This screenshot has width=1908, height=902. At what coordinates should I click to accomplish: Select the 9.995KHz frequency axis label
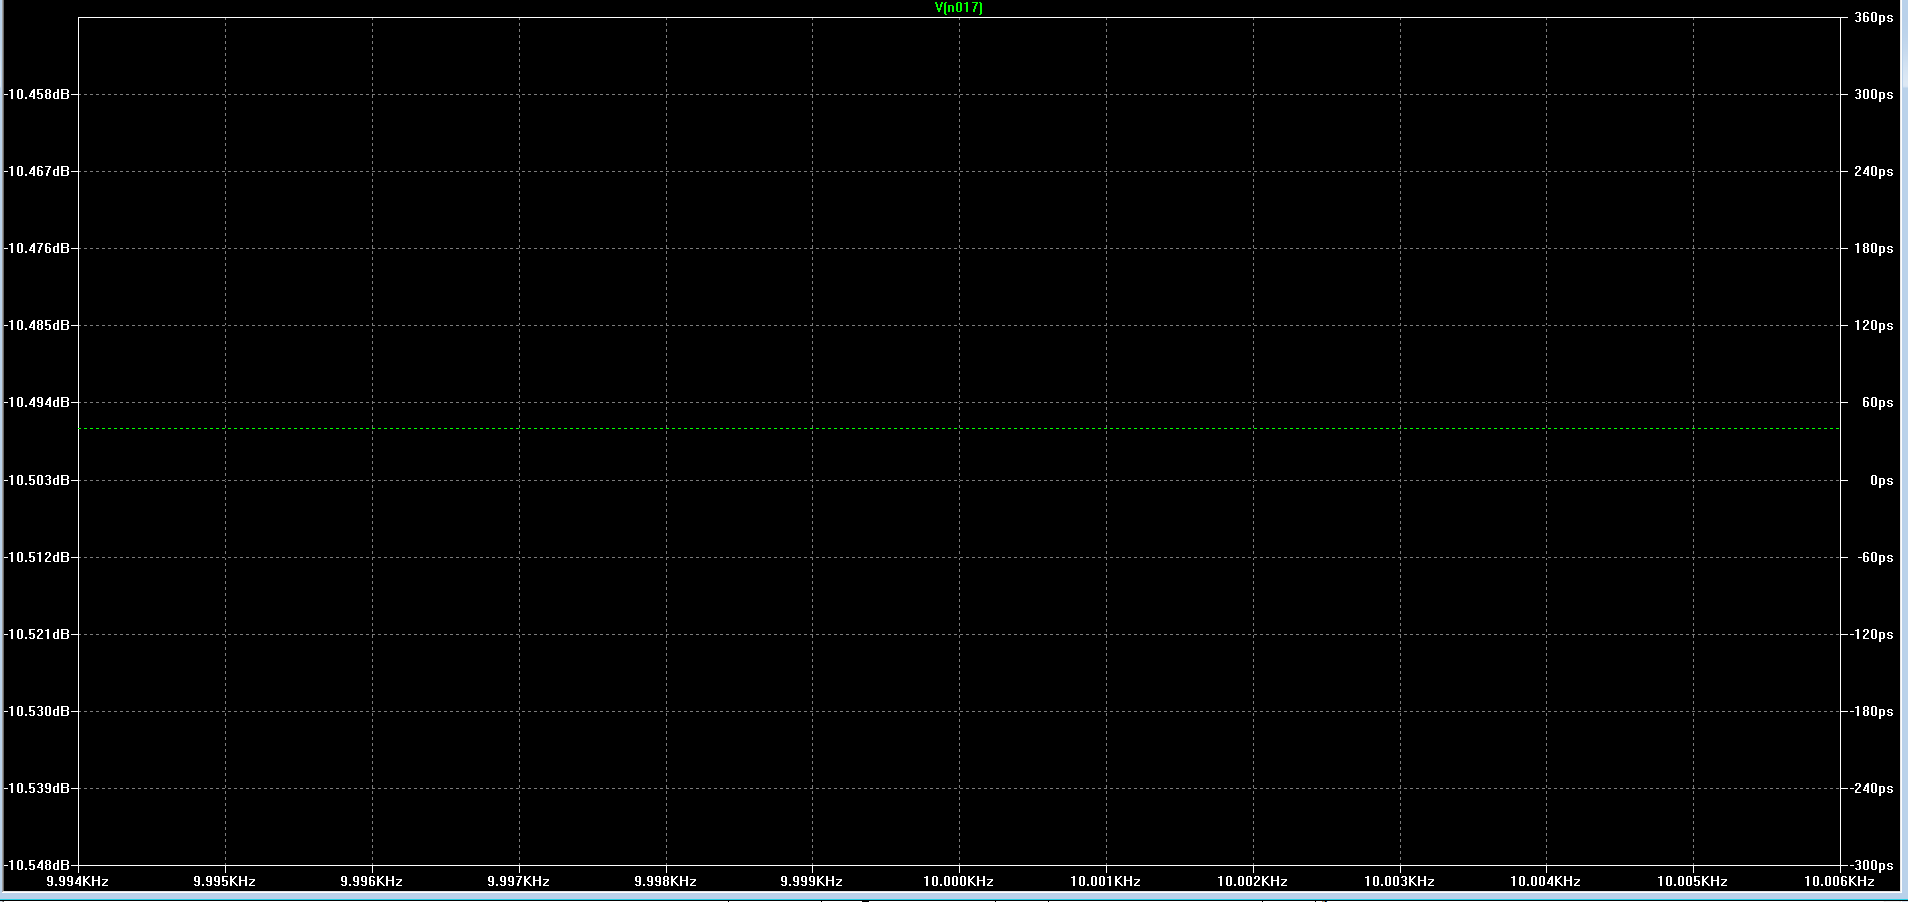225,881
